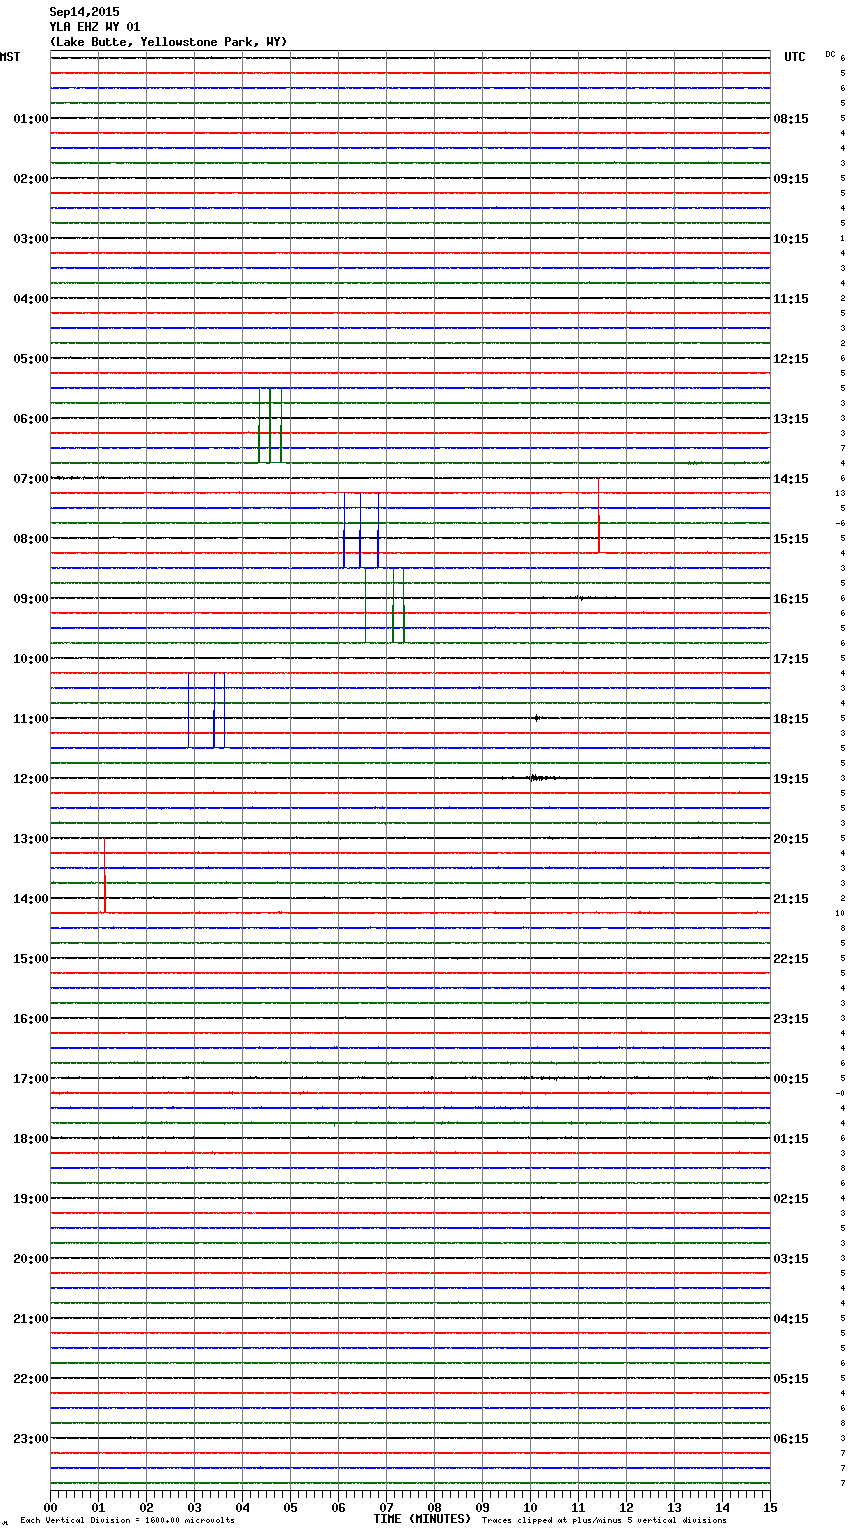Click the 13:15 UTC time label
850x1534 pixels.
(x=791, y=419)
